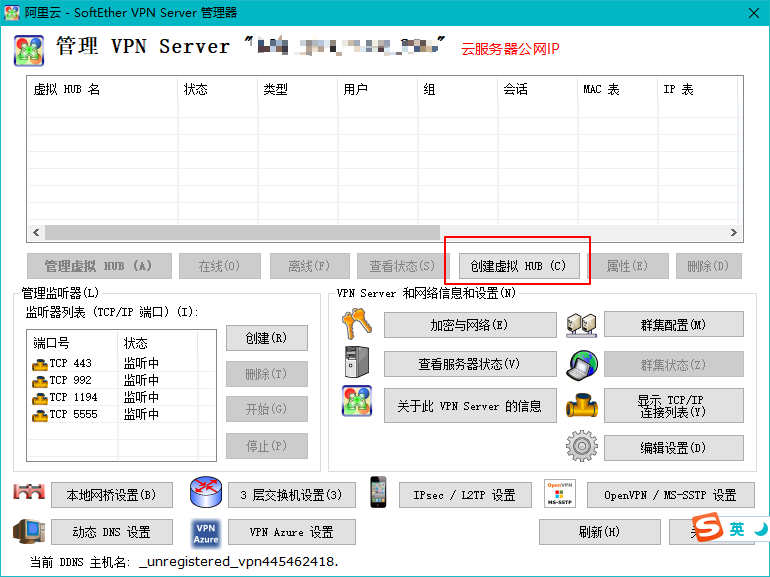Screen dimensions: 770x577
Task: Click the bridge icon beside 本地网桥设置
Action: point(29,492)
